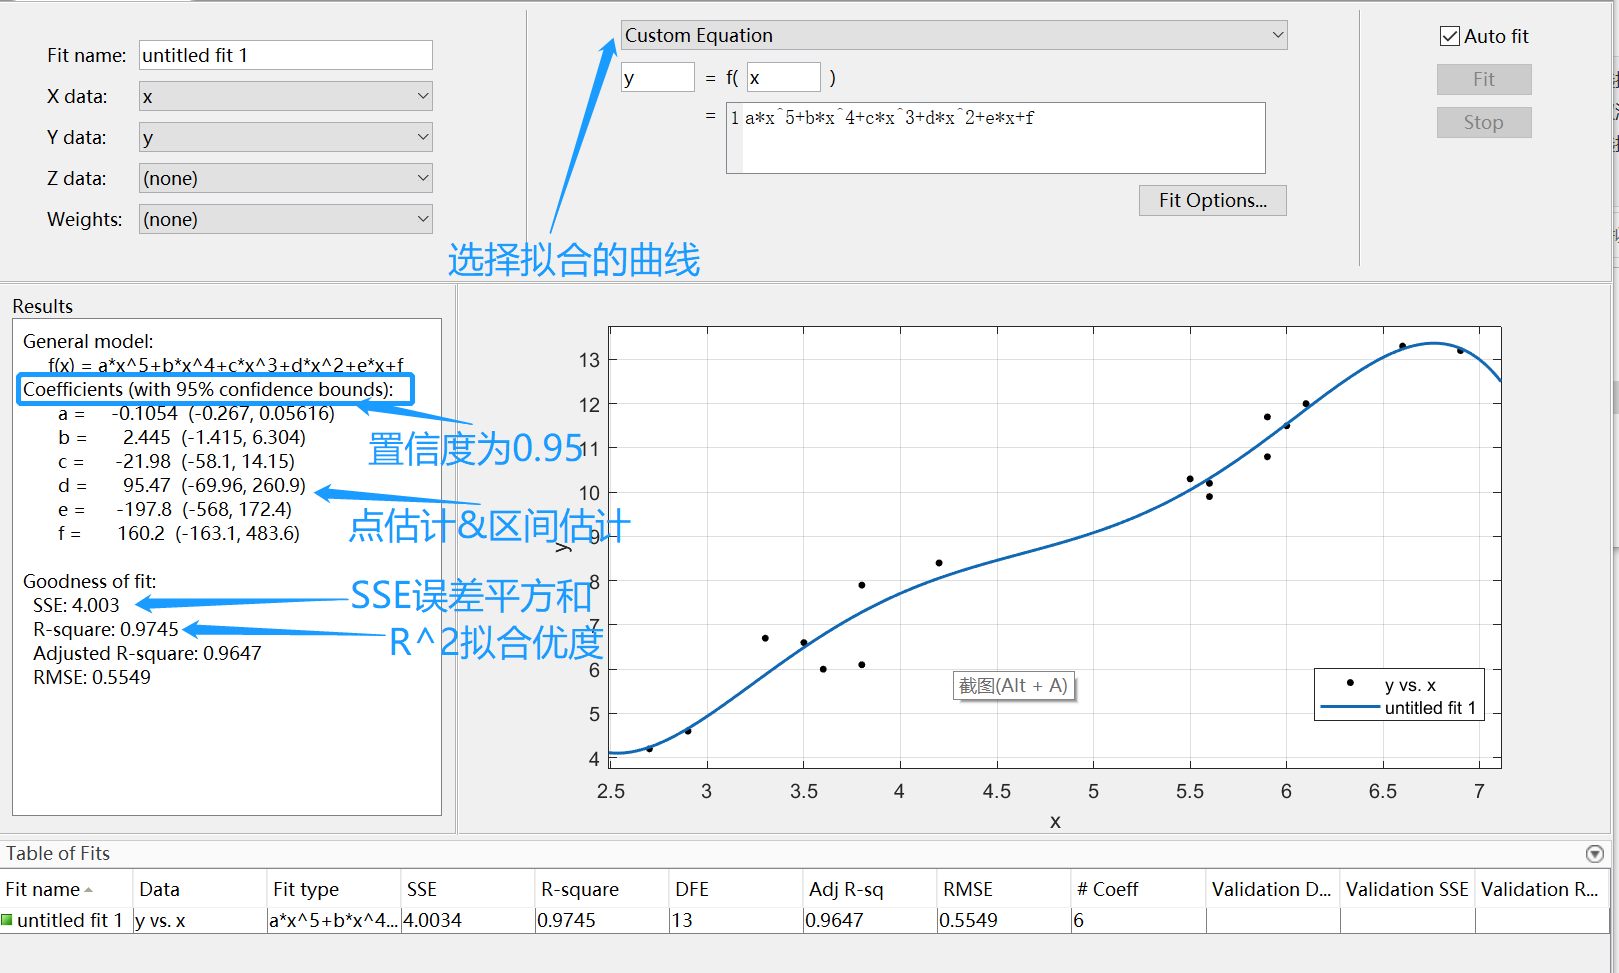Click the Data column header
Viewport: 1619px width, 973px height.
(200, 889)
